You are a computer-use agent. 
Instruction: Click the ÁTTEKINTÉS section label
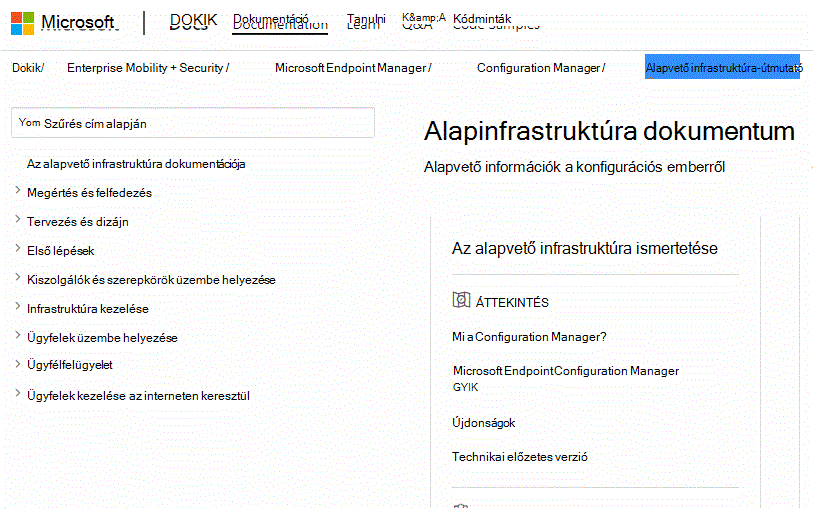pyautogui.click(x=512, y=302)
